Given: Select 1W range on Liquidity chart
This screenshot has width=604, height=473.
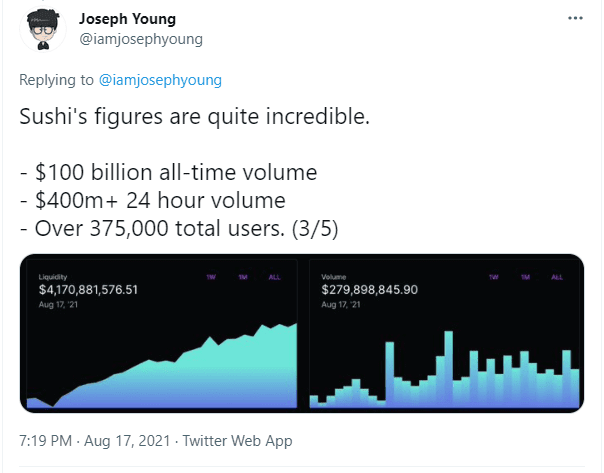Looking at the screenshot, I should point(211,277).
